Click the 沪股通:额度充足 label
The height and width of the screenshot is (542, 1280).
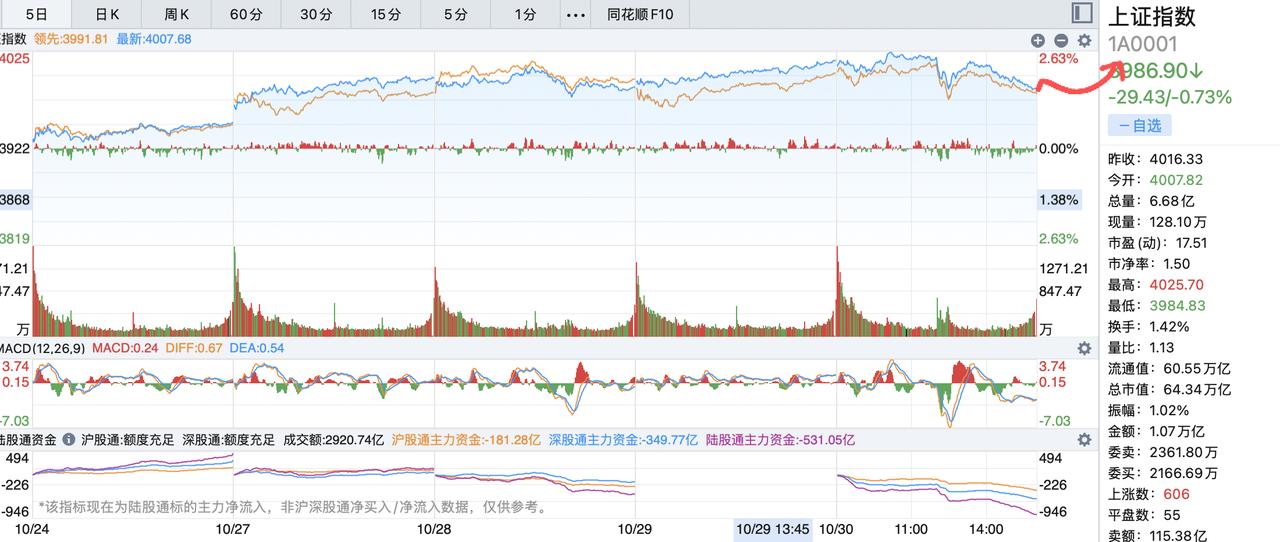click(129, 439)
